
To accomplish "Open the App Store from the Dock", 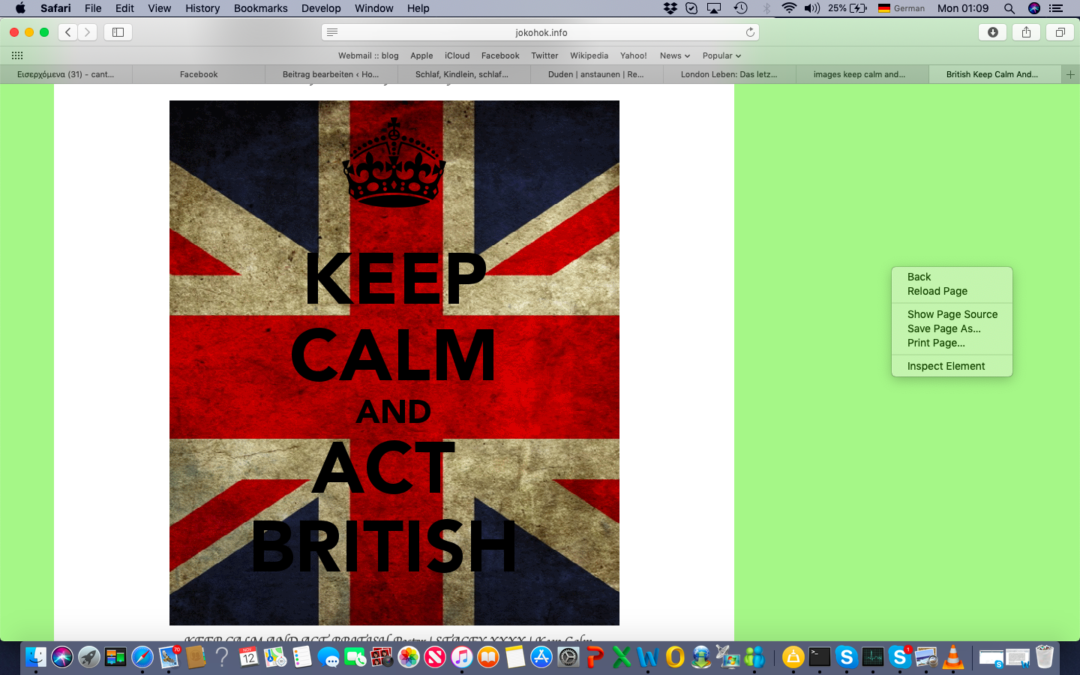I will click(541, 656).
